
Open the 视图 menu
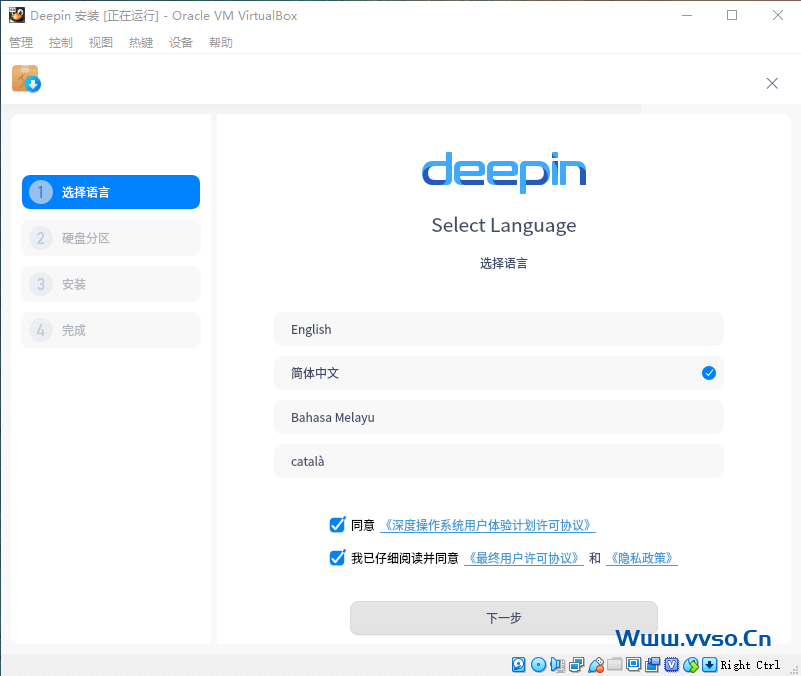click(101, 43)
